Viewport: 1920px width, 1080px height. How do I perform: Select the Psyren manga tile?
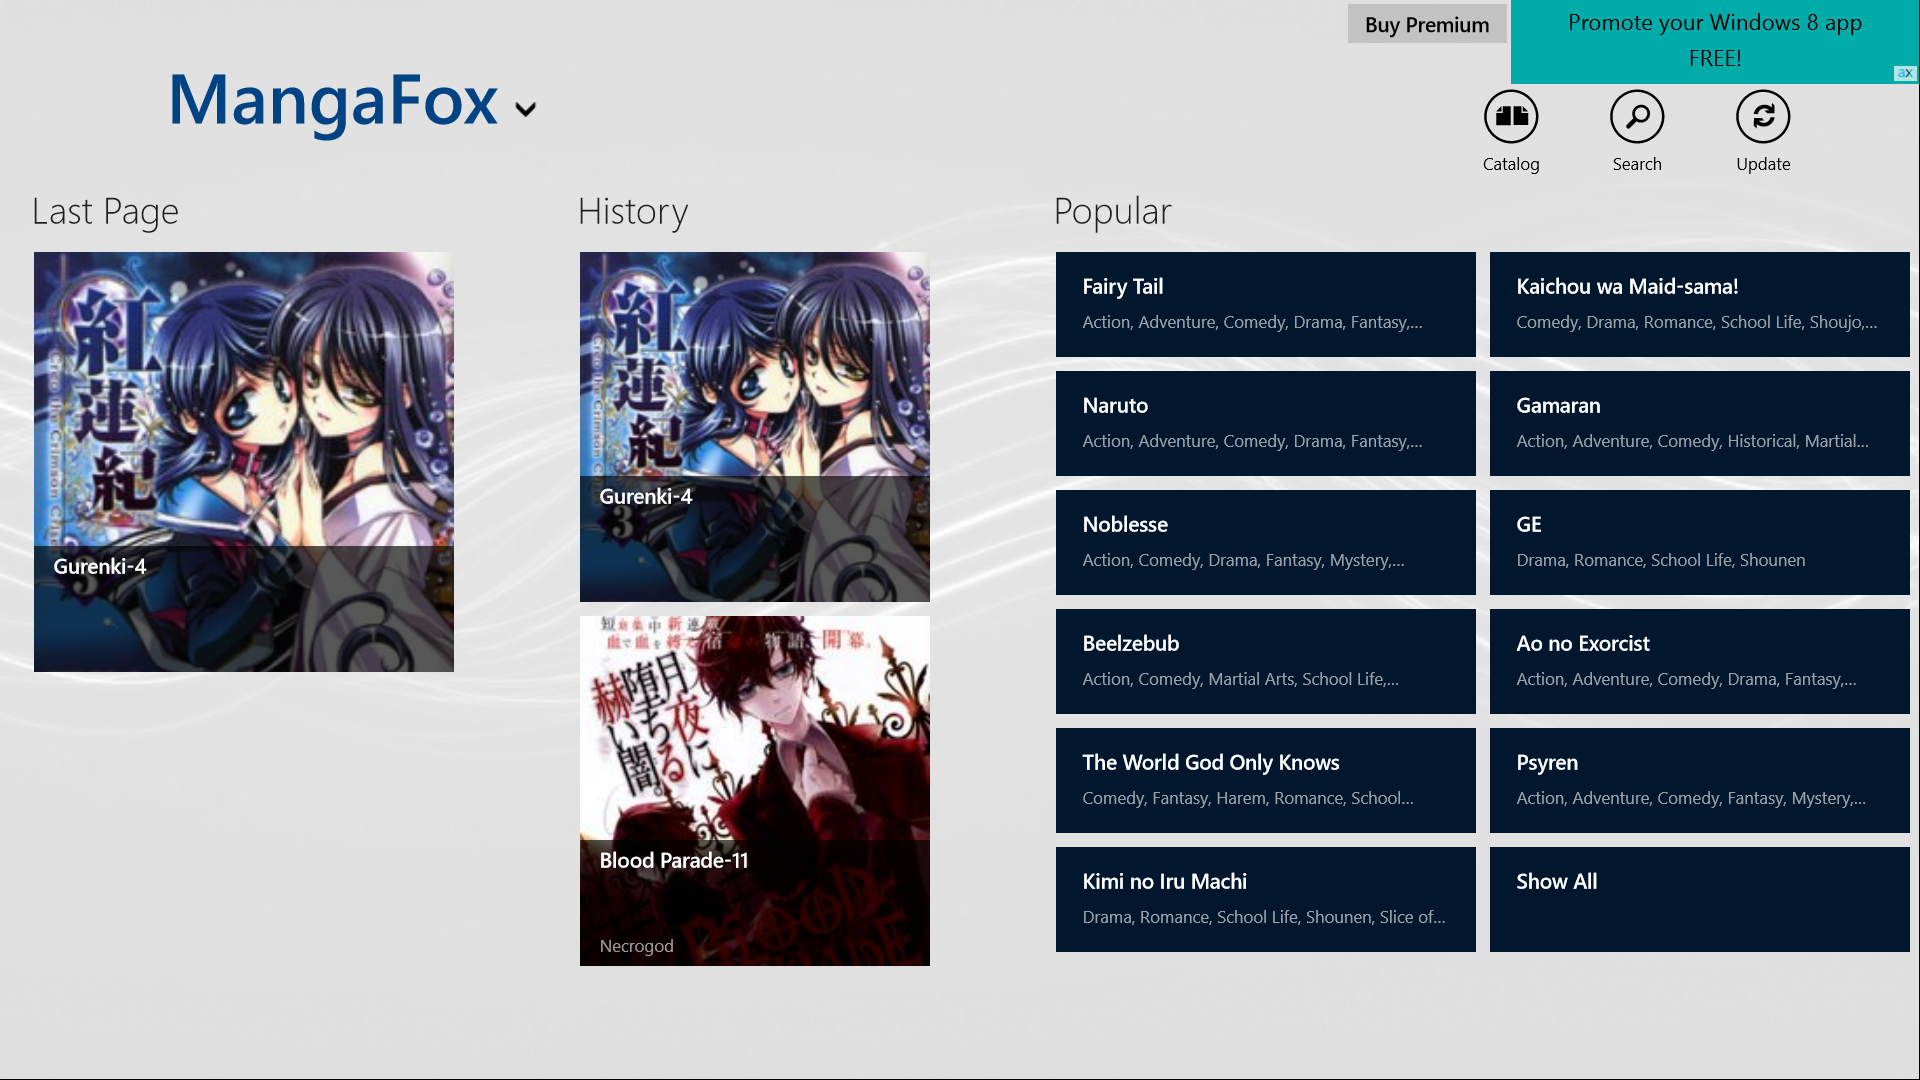click(1699, 780)
